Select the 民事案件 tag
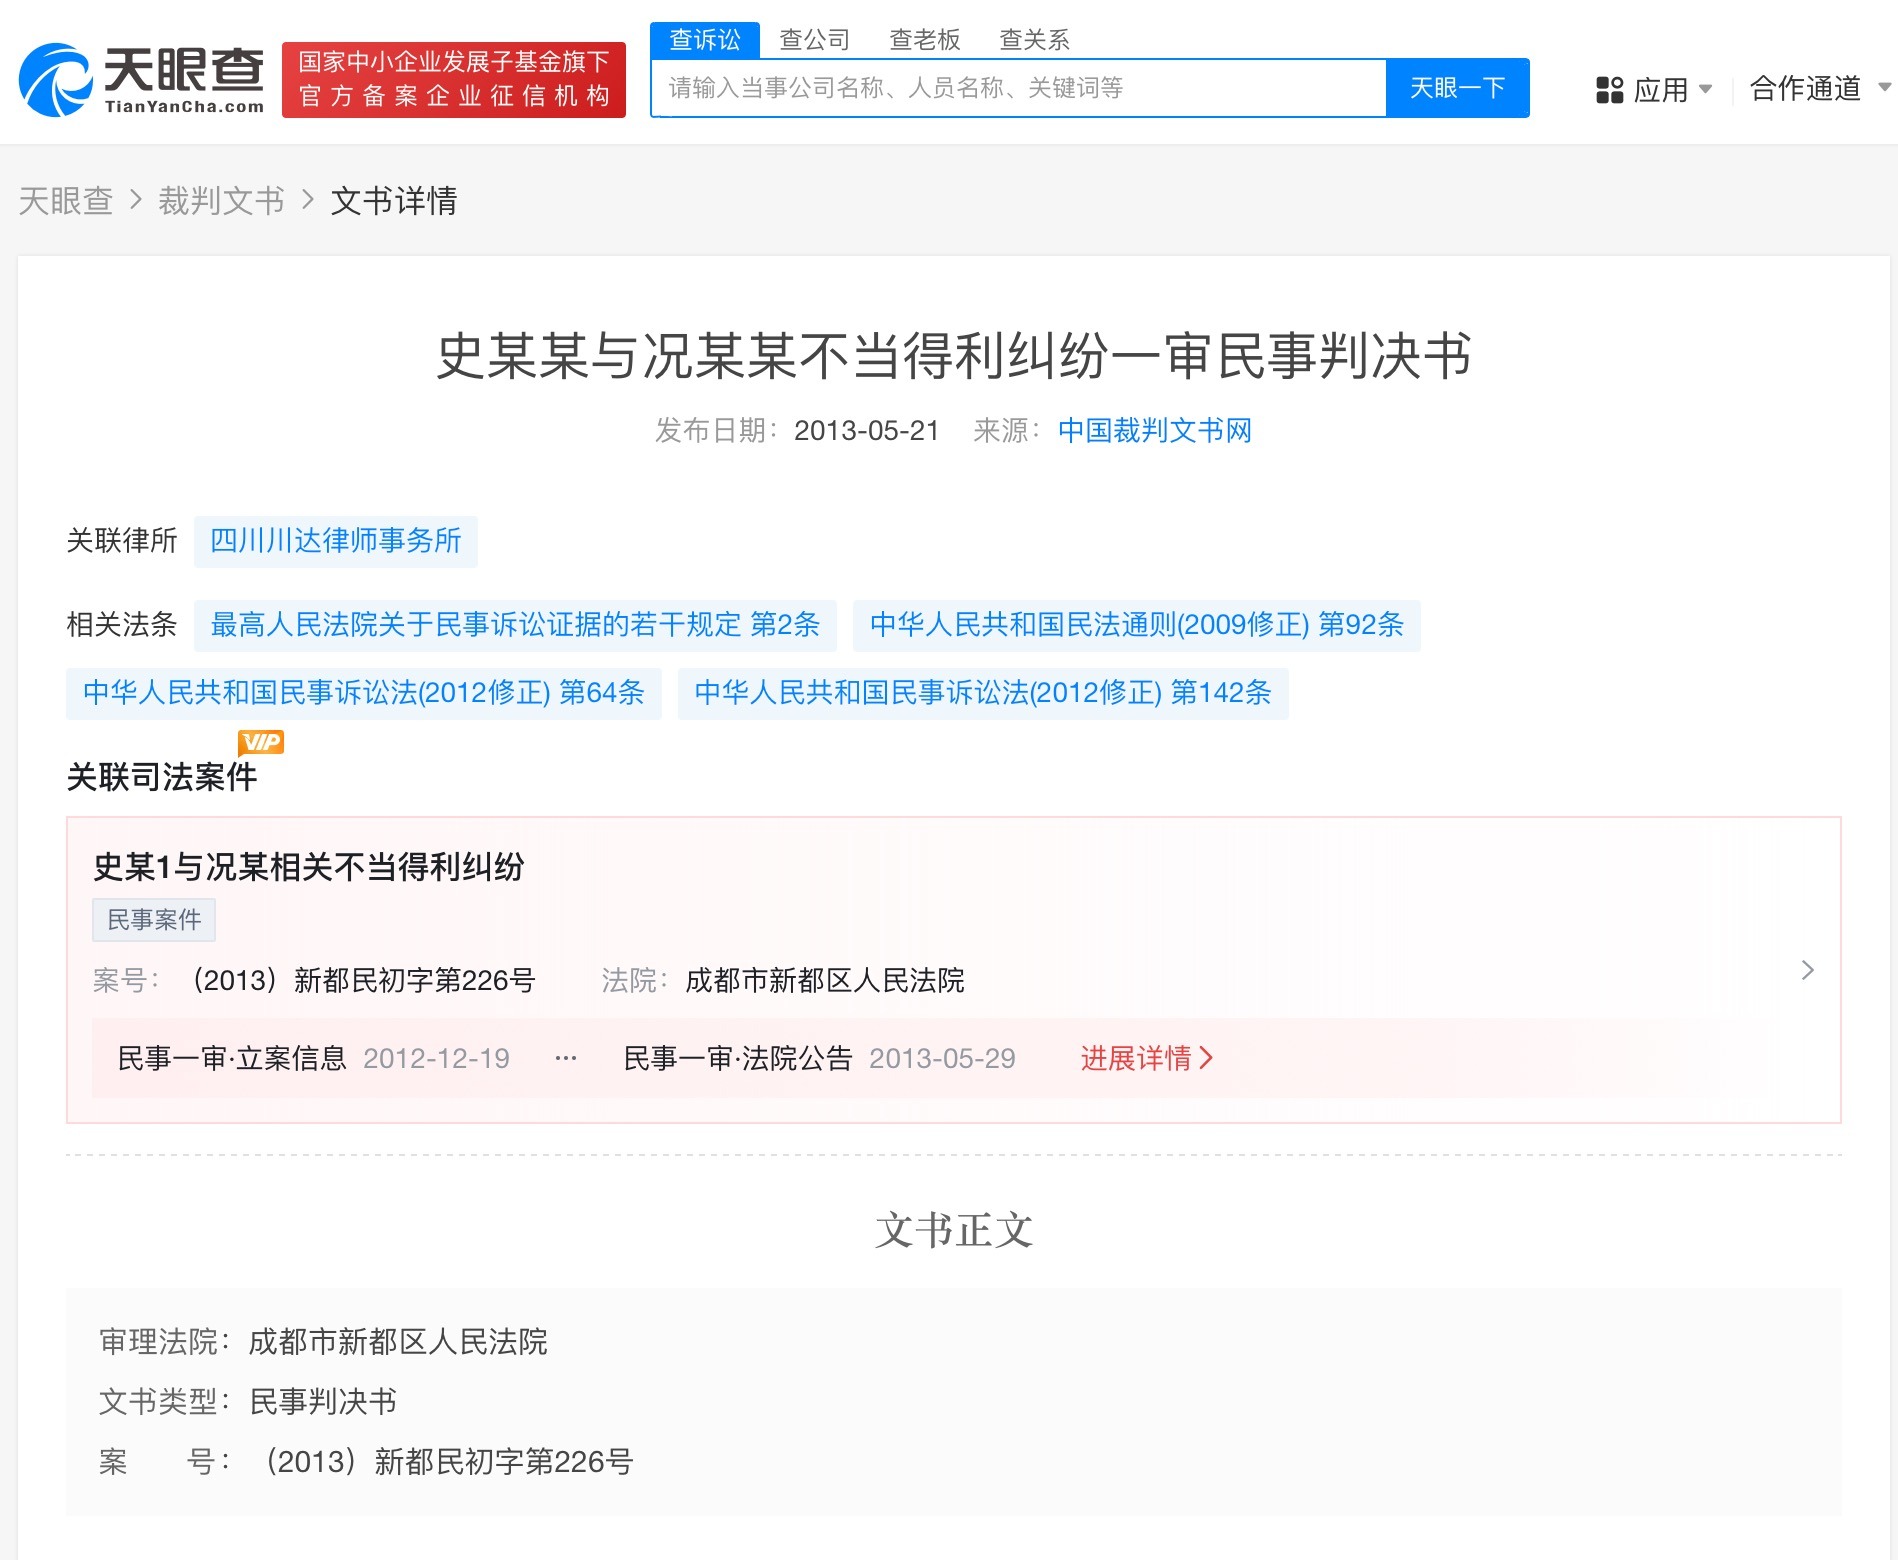This screenshot has height=1560, width=1898. [154, 919]
